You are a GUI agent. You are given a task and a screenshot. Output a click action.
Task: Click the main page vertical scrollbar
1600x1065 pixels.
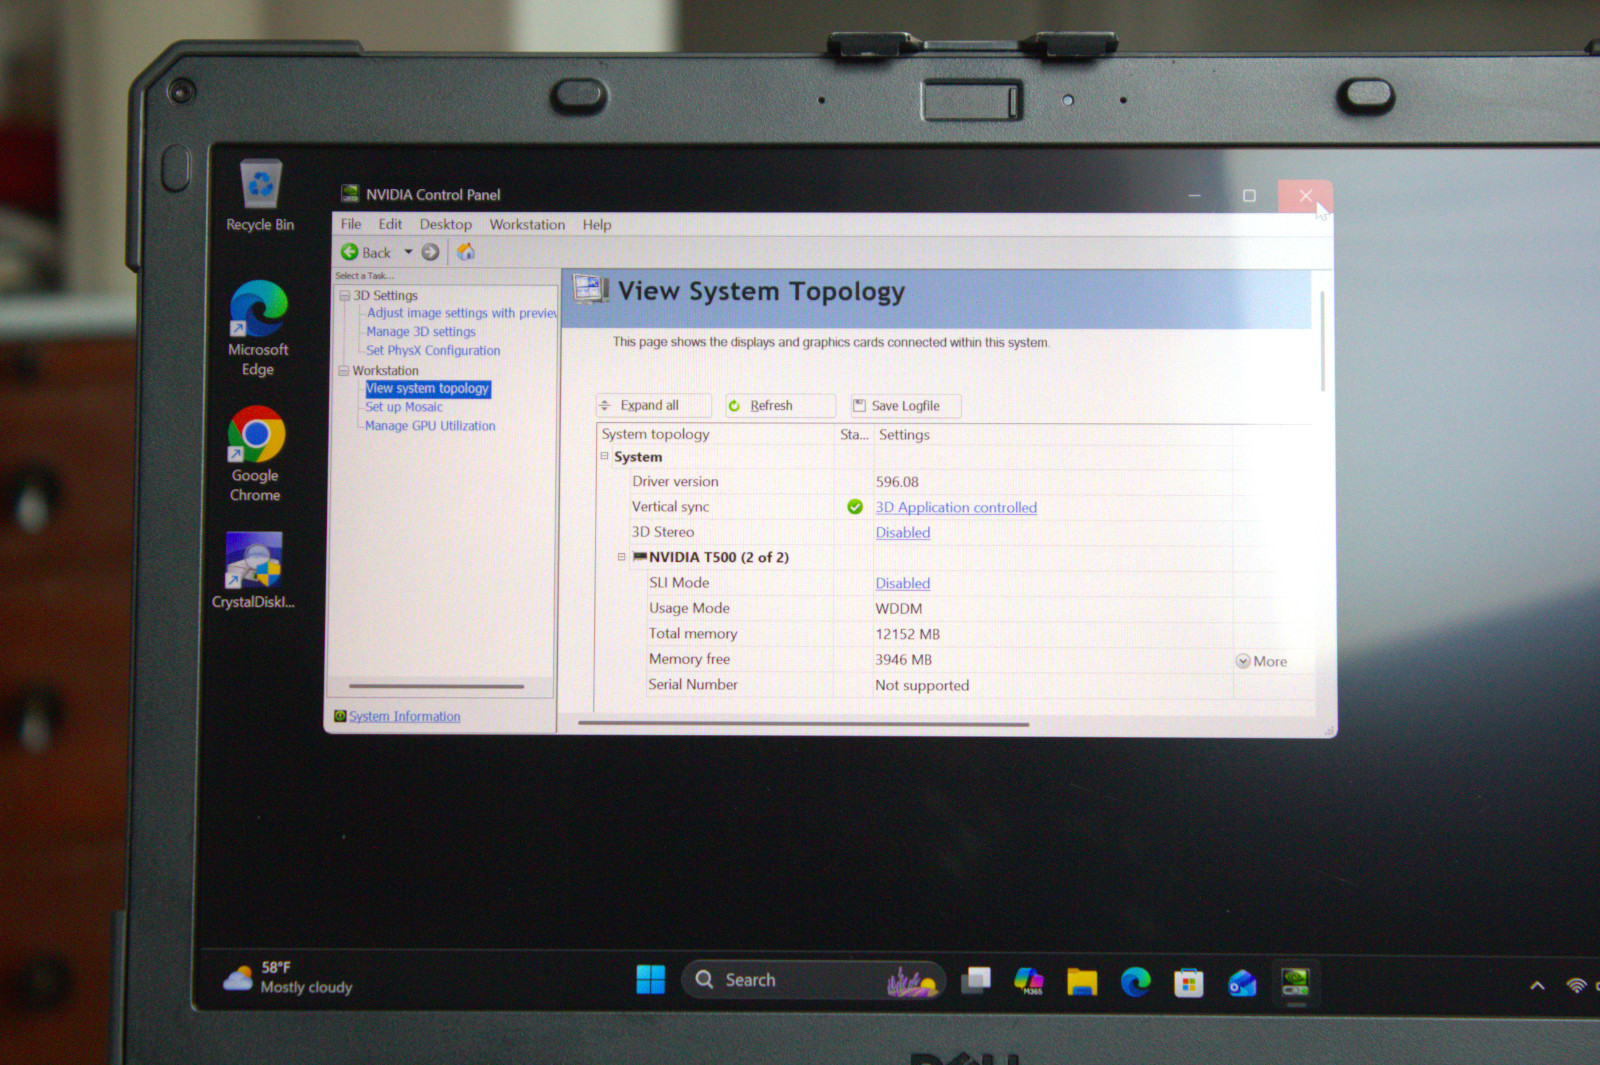pos(1323,341)
